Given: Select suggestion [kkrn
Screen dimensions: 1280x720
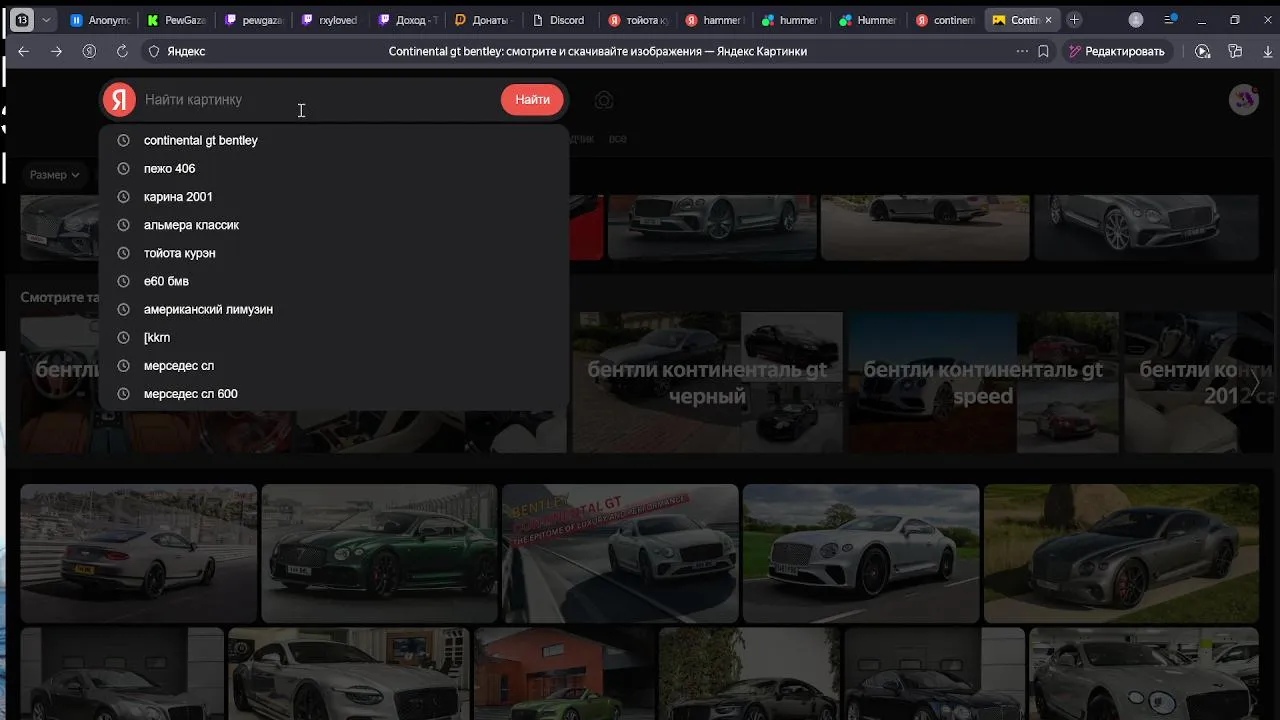Looking at the screenshot, I should point(334,337).
